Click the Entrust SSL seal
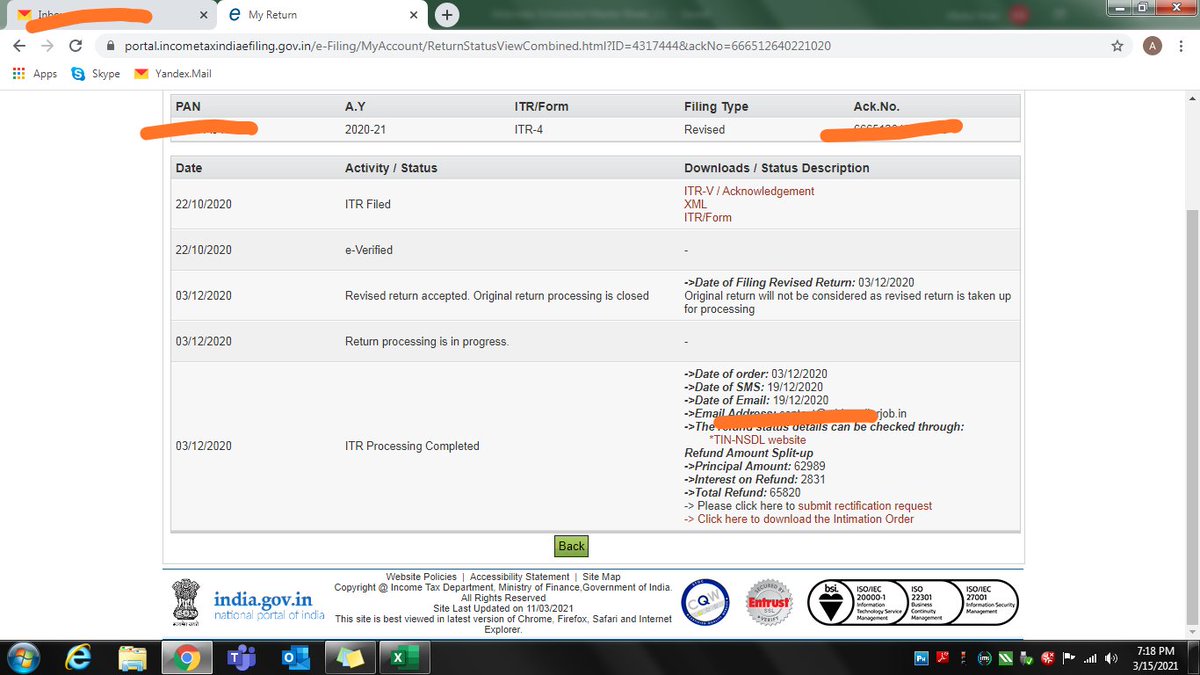This screenshot has width=1200, height=675. point(770,604)
